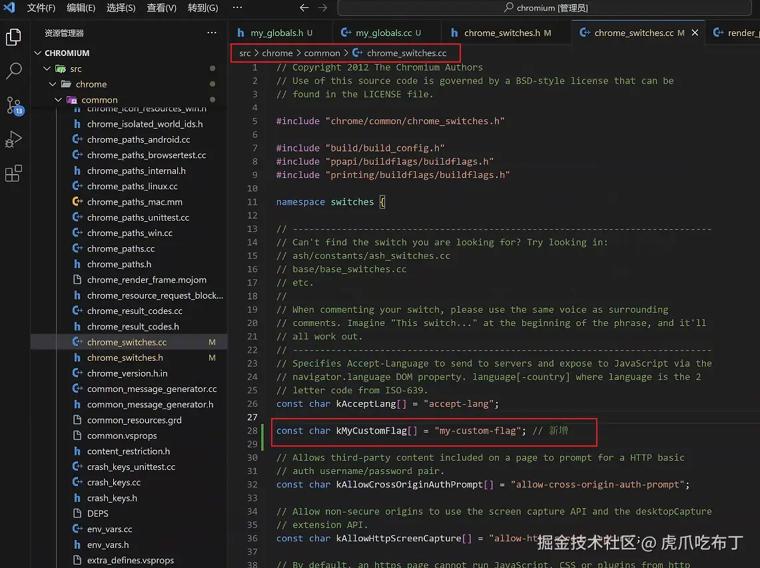
Task: Open chrome_paths_browsertest.cc file
Action: [x=146, y=155]
